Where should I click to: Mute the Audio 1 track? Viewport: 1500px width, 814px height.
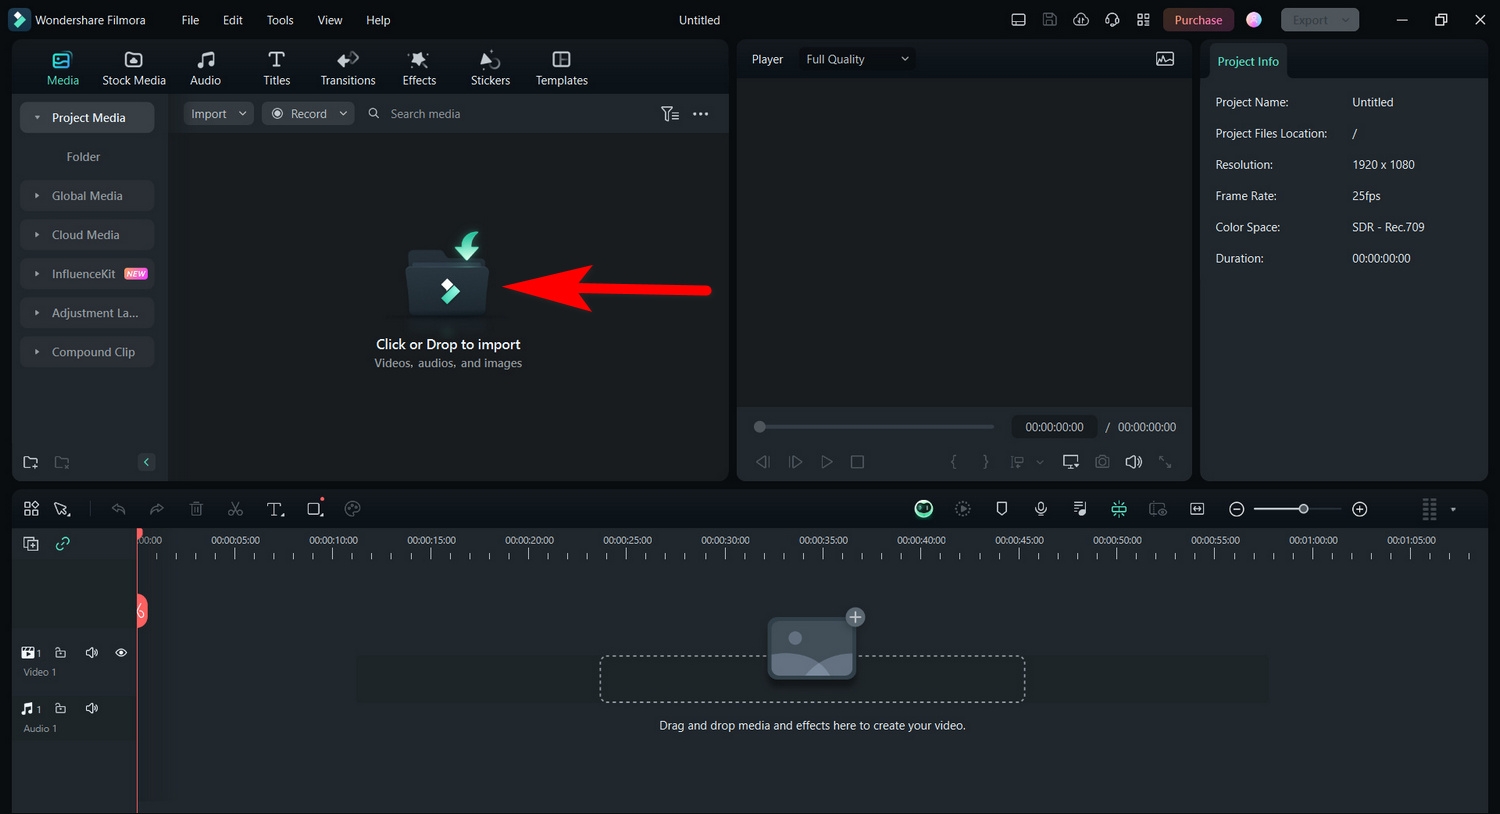pos(92,709)
